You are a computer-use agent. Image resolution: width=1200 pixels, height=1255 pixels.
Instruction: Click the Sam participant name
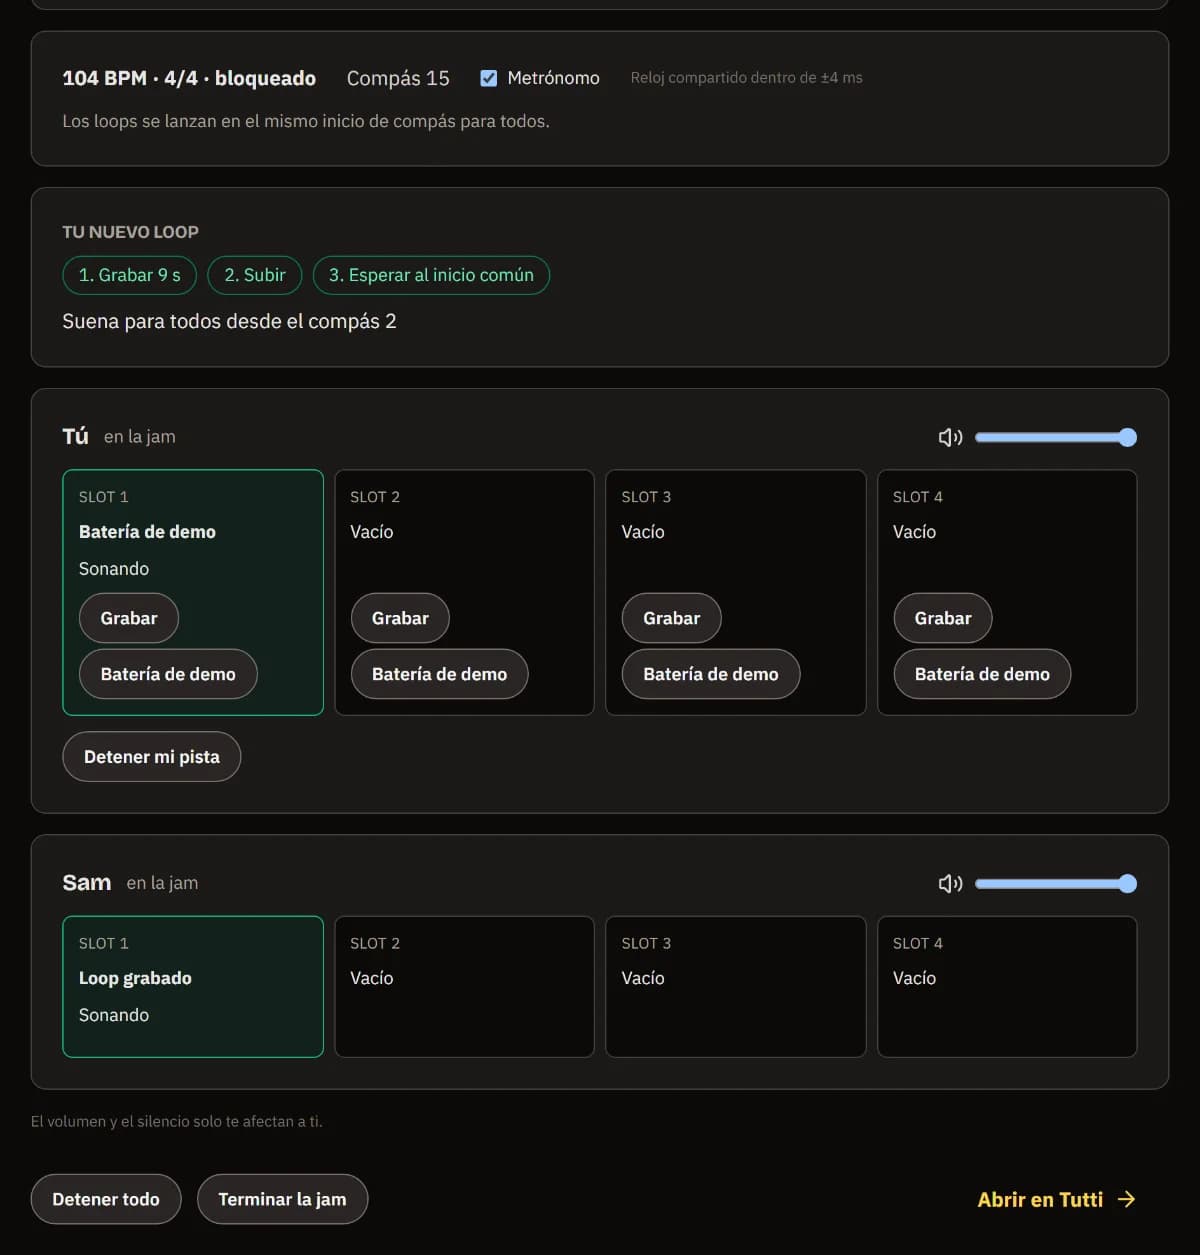pyautogui.click(x=86, y=883)
